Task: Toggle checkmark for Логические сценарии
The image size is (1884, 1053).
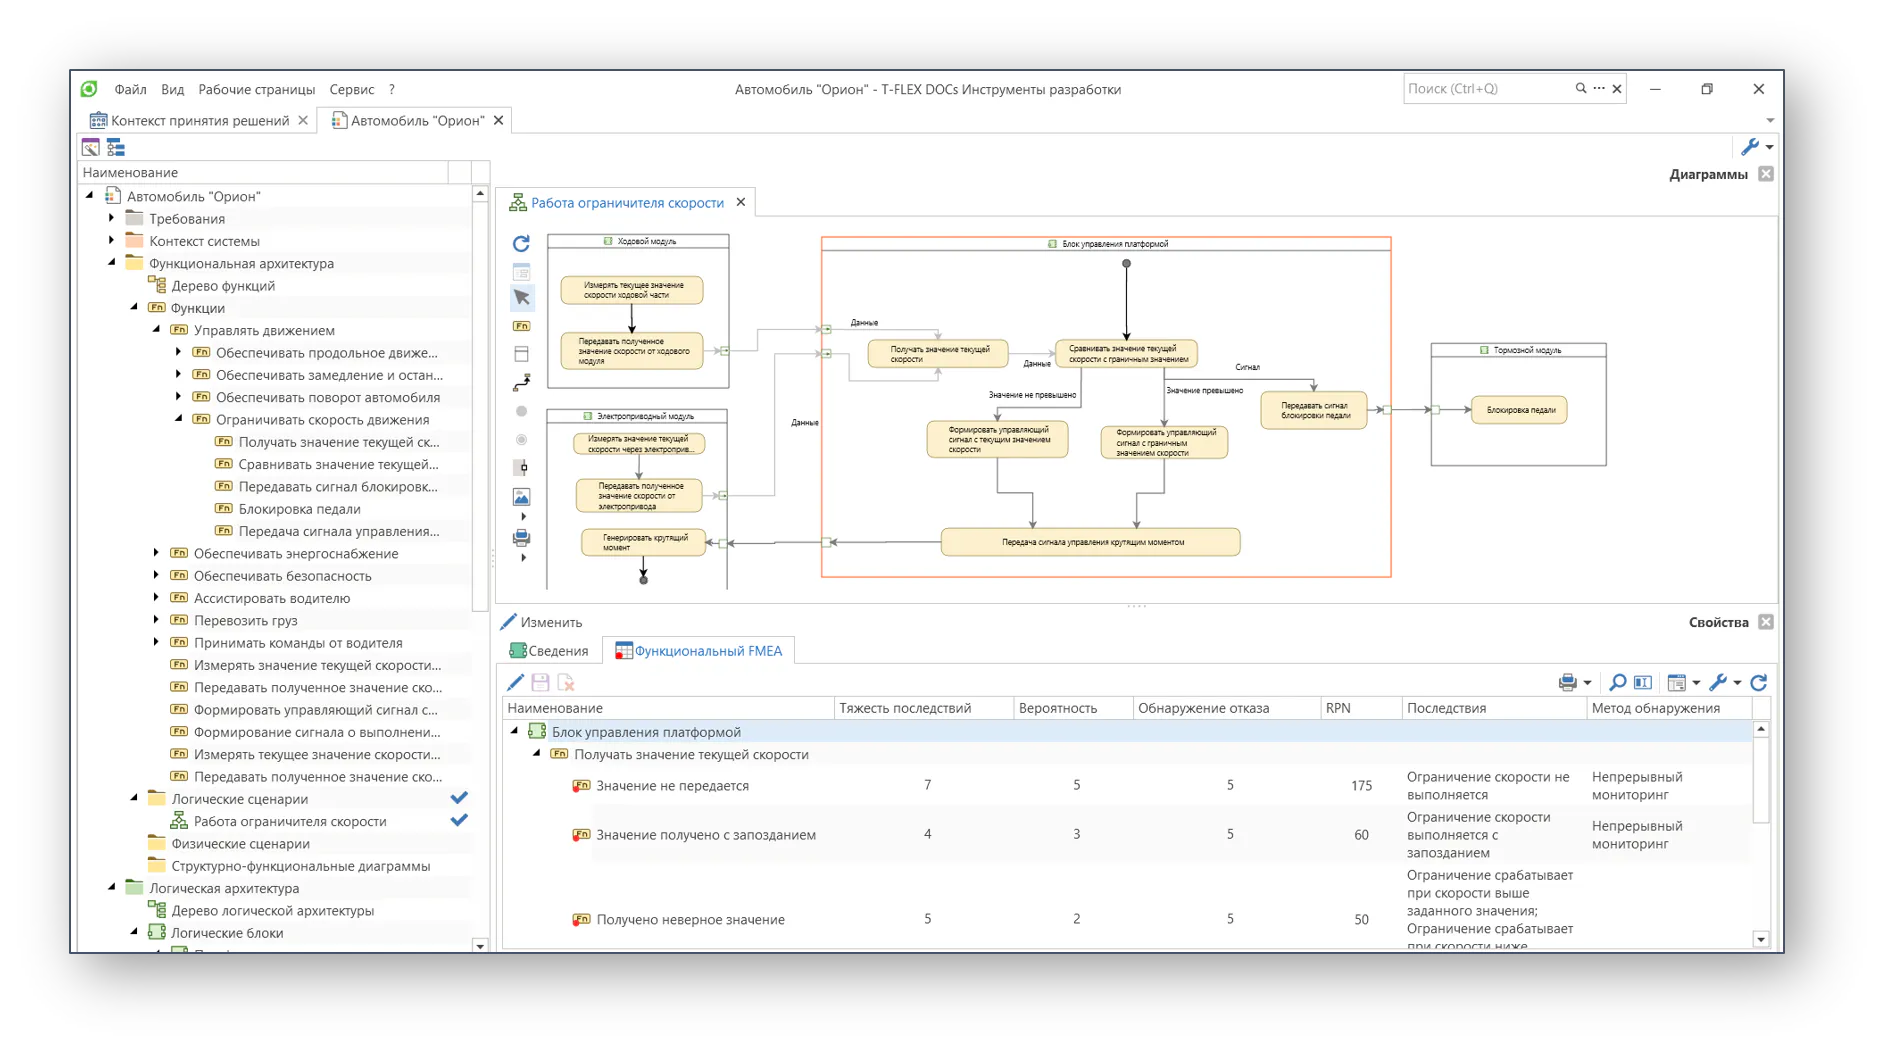Action: pyautogui.click(x=459, y=798)
